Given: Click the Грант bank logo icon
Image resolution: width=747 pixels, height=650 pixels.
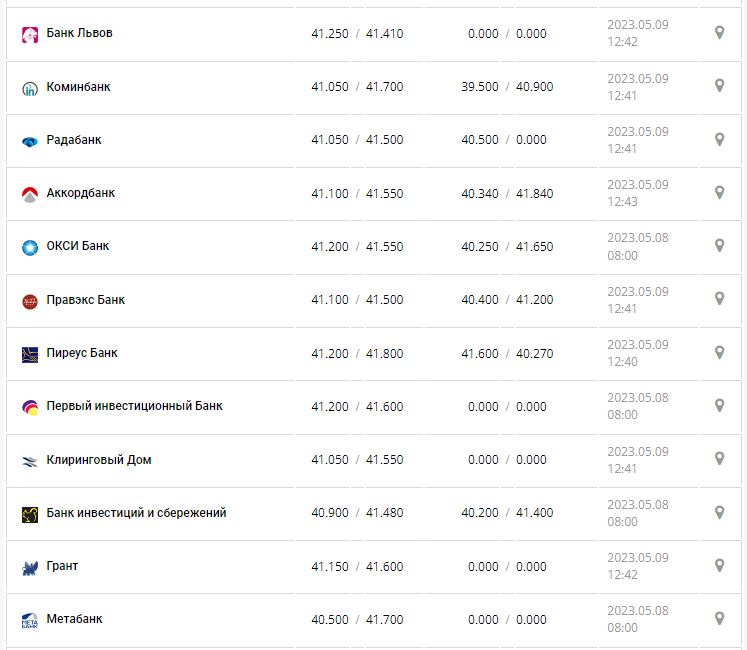Looking at the screenshot, I should pyautogui.click(x=29, y=567).
